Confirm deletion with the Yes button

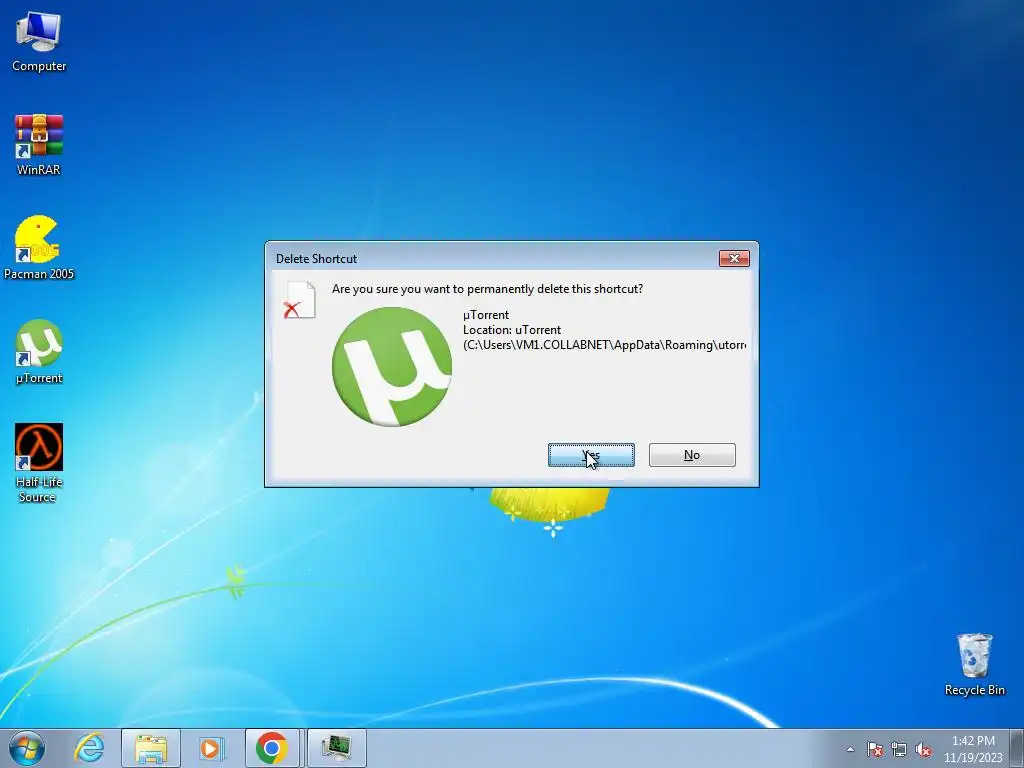(591, 455)
